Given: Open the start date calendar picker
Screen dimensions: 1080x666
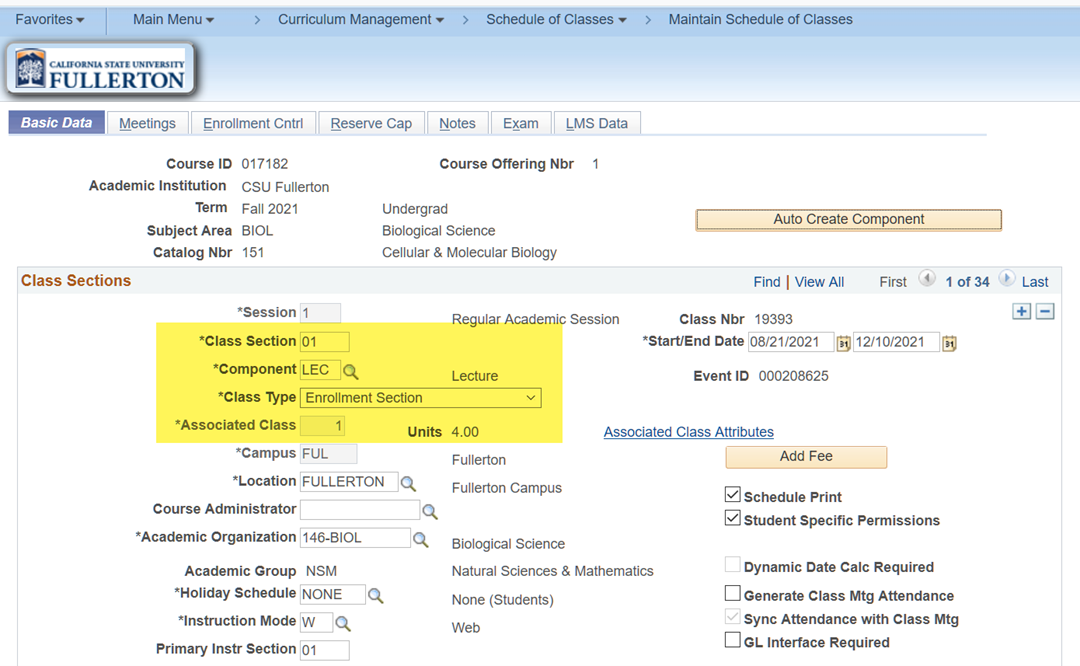Looking at the screenshot, I should tap(843, 343).
